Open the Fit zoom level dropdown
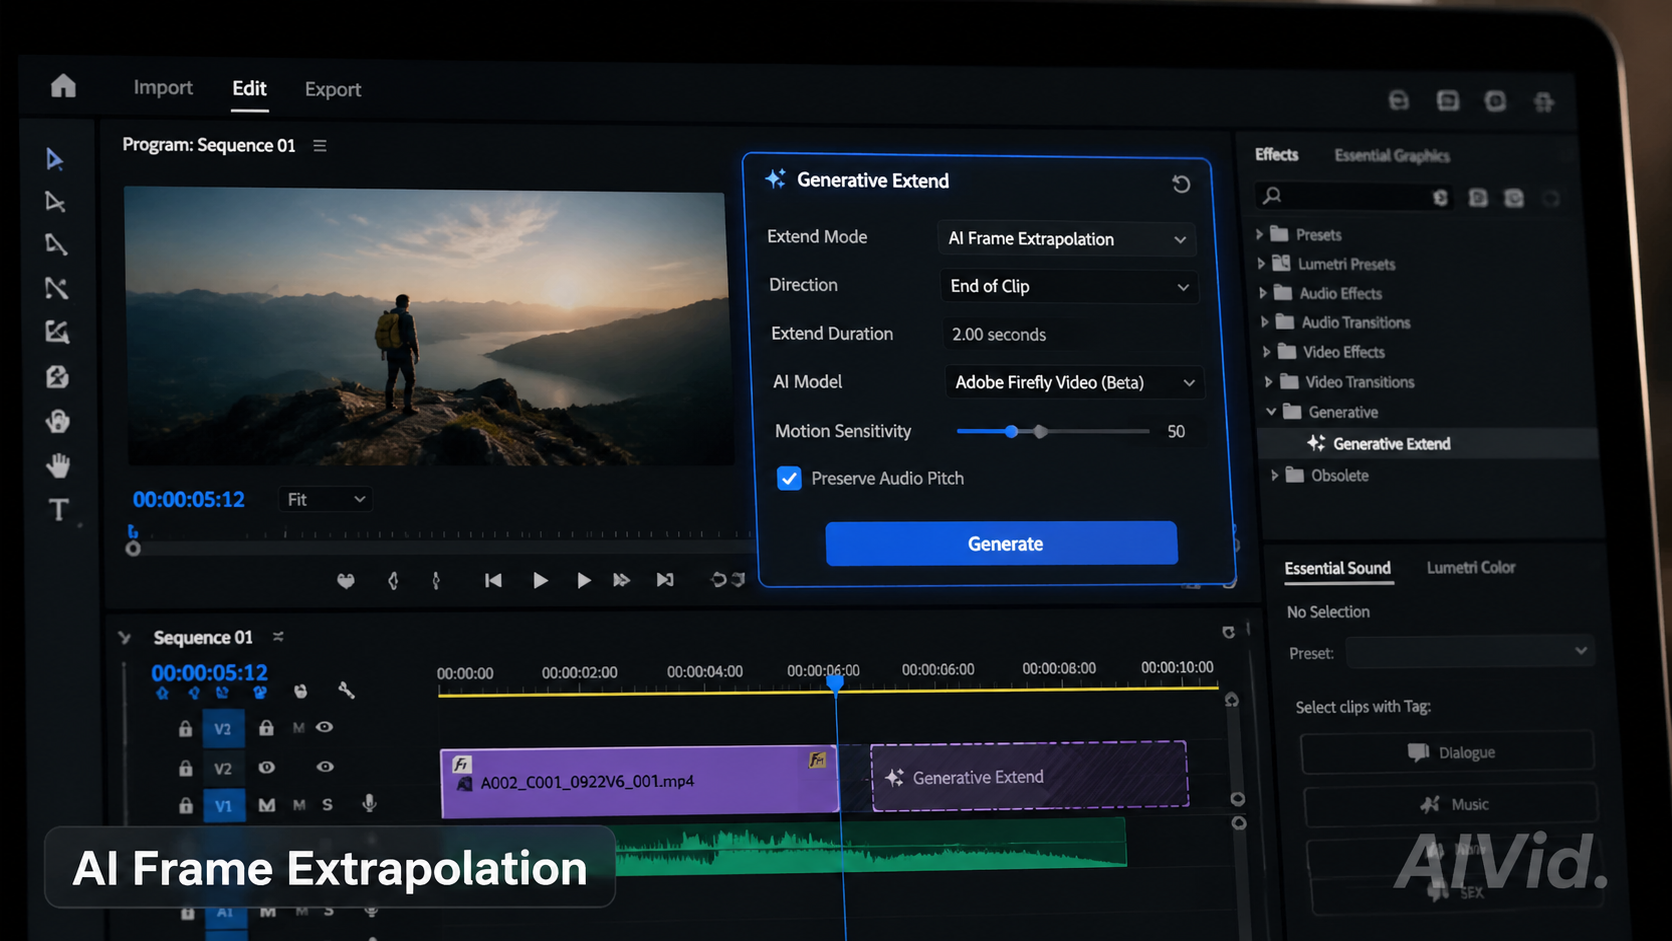This screenshot has width=1672, height=941. (325, 499)
